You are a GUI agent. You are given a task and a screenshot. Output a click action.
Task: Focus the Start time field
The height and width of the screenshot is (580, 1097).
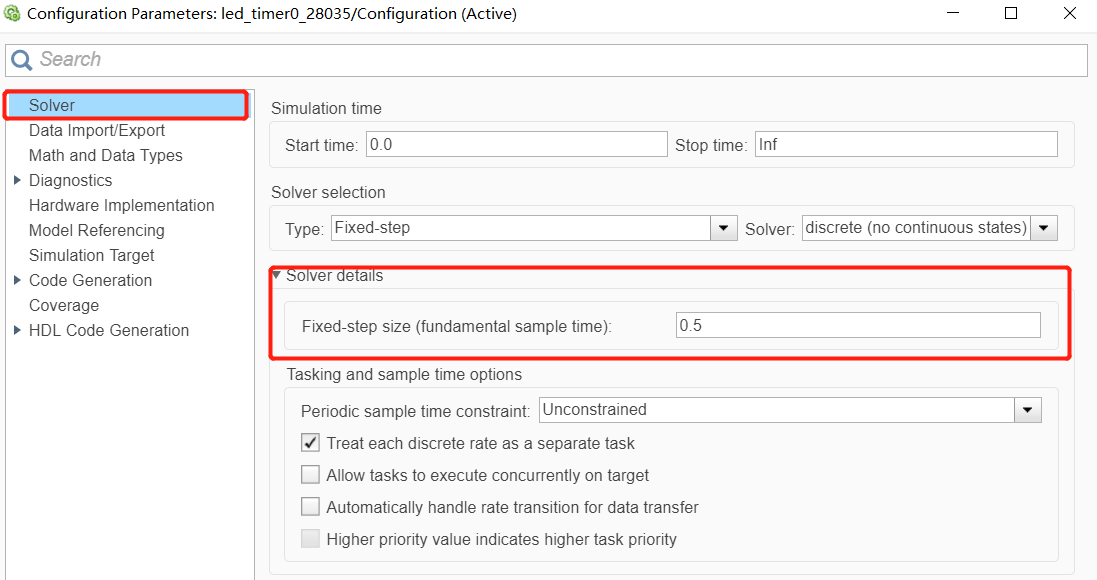516,144
